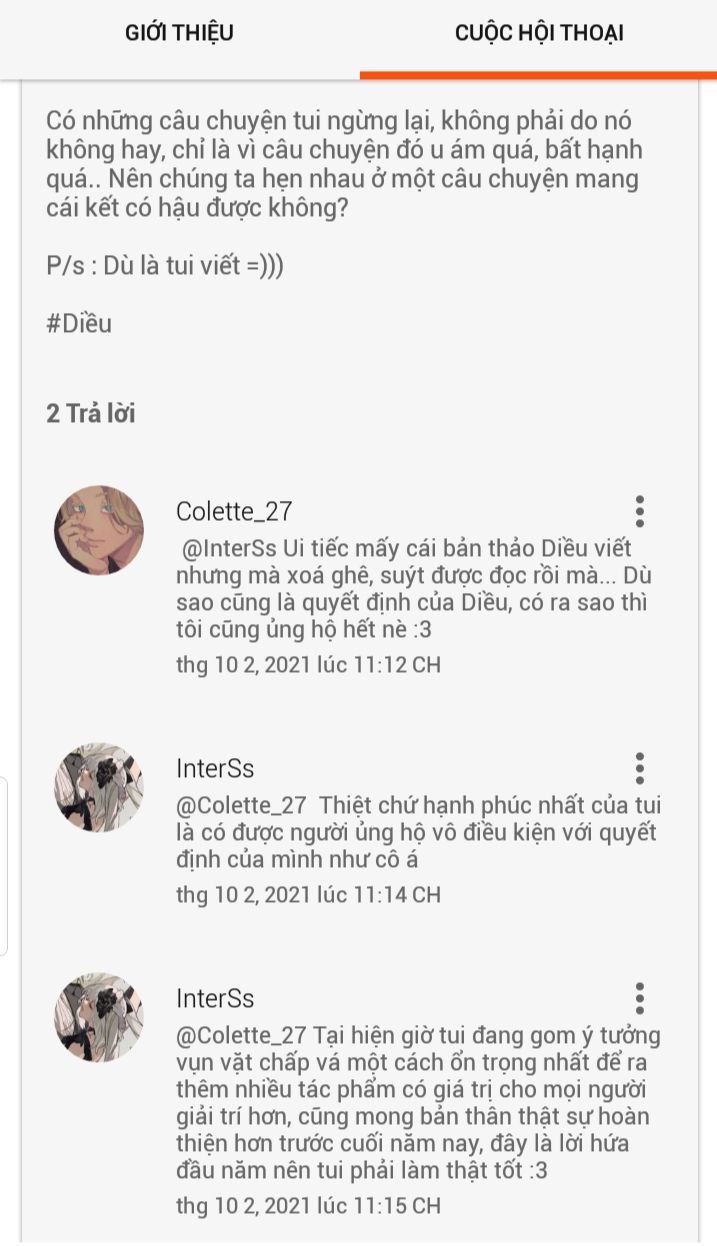Tap the timestamp thg 10 2, 2021 lúc 11:15 CH

pos(308,1206)
